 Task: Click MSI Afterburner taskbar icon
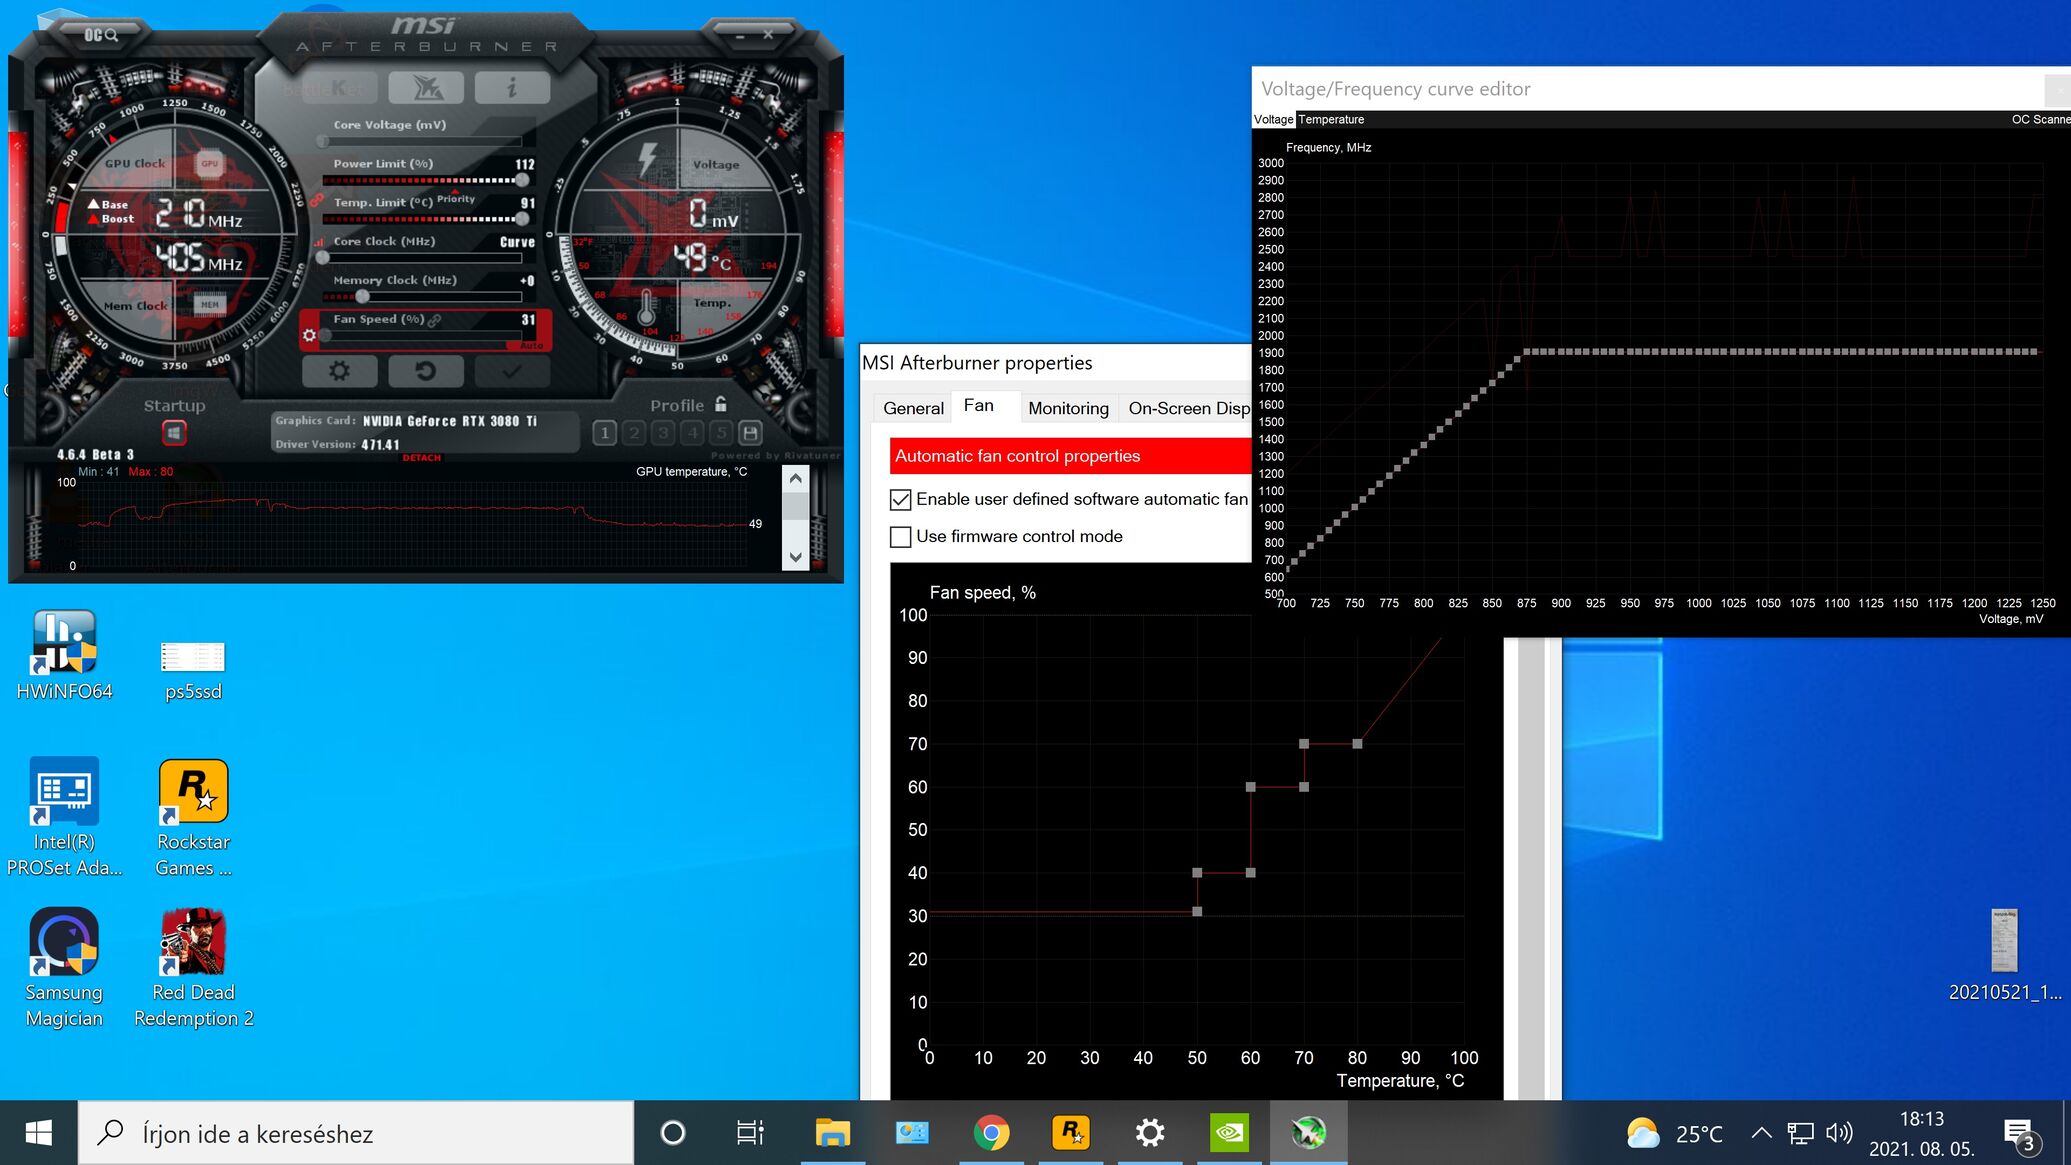click(1308, 1132)
